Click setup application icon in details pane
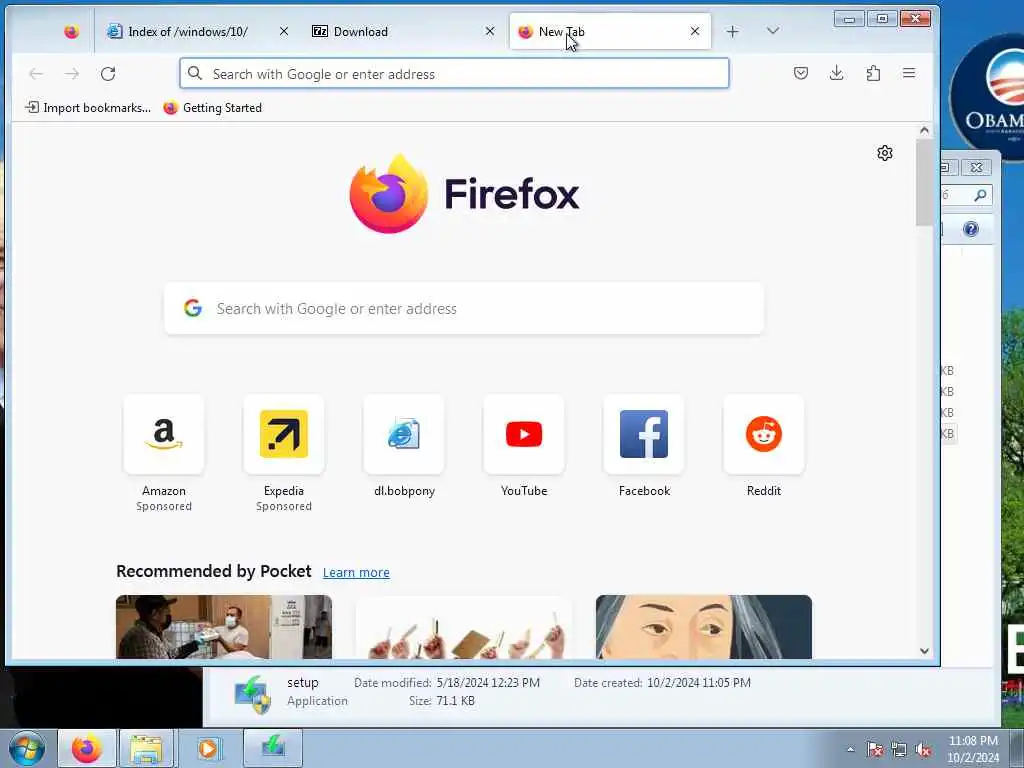This screenshot has width=1024, height=768. coord(253,694)
